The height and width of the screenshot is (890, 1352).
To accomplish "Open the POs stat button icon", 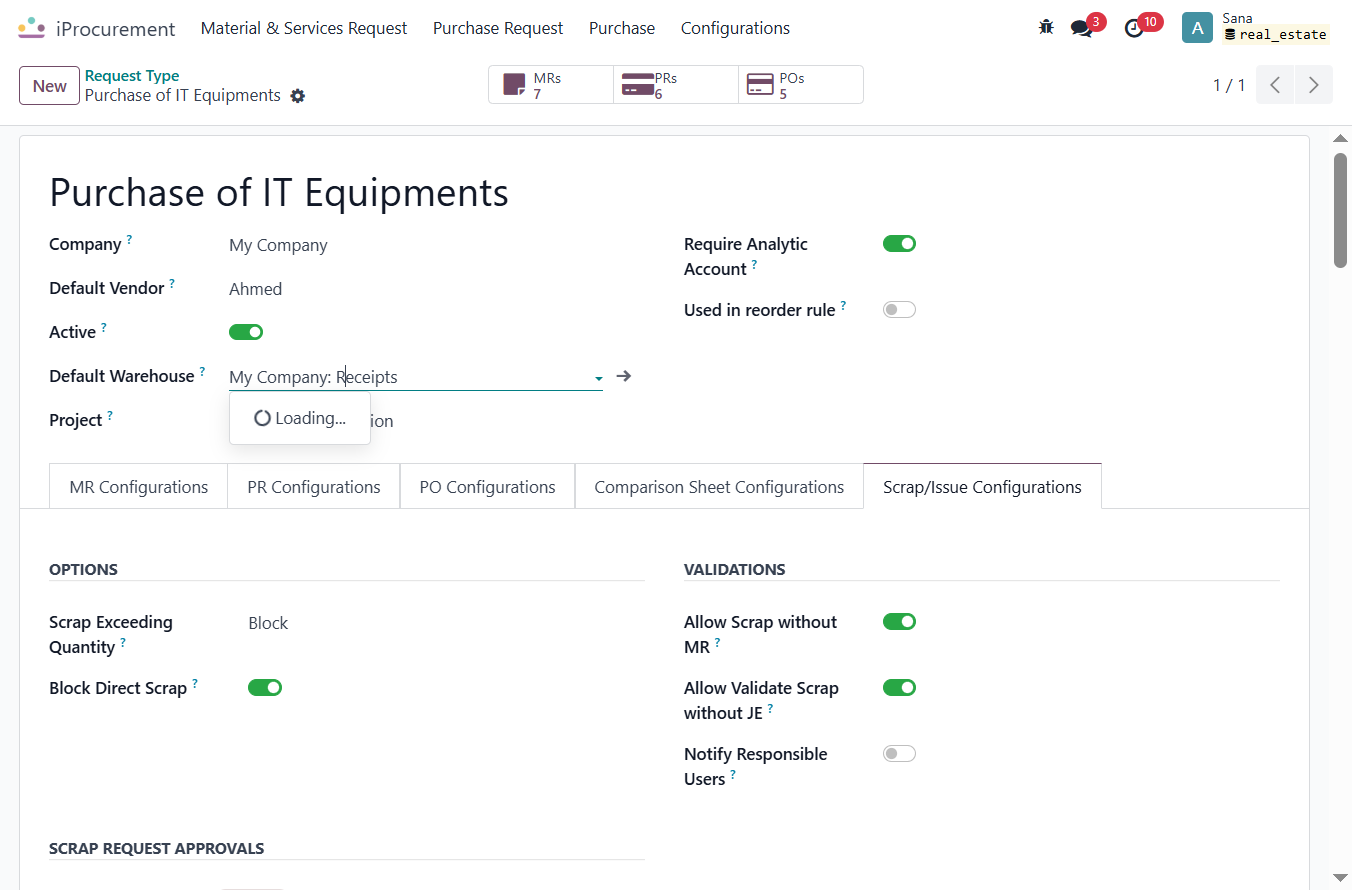I will pyautogui.click(x=760, y=85).
